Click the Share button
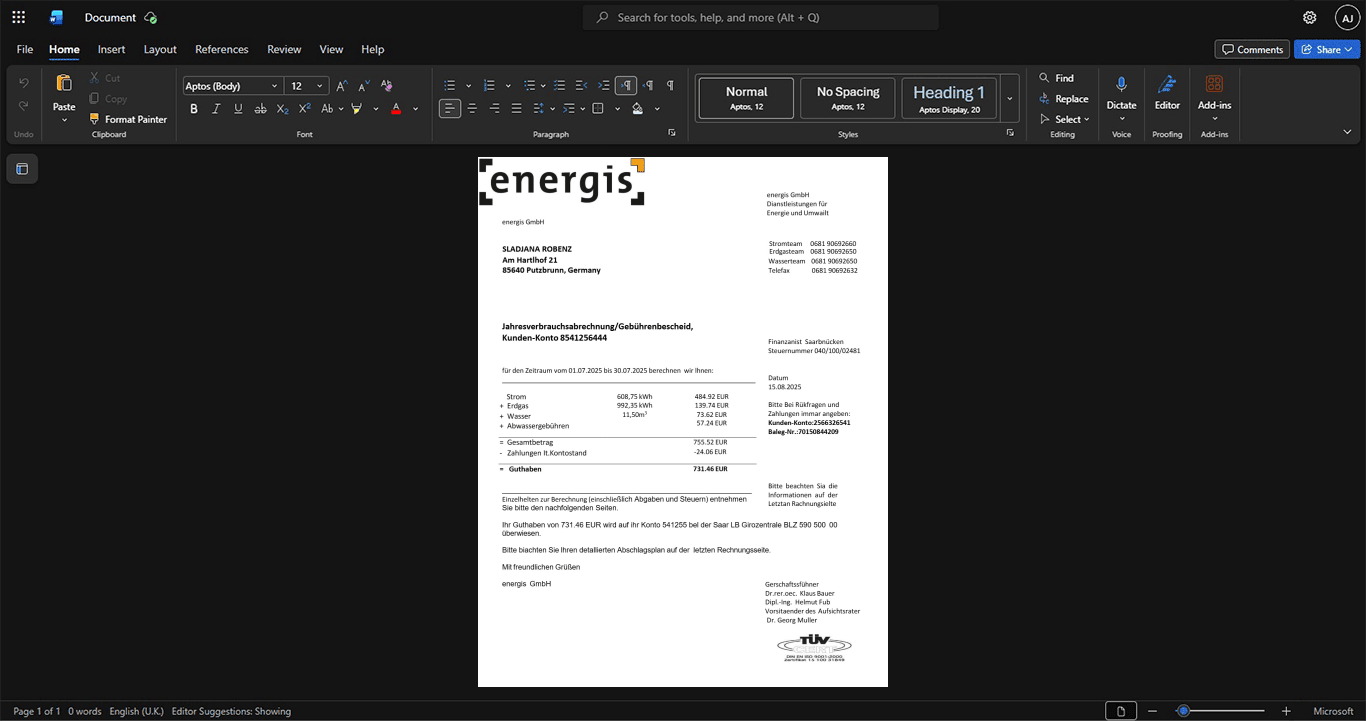The image size is (1366, 721). click(x=1327, y=49)
